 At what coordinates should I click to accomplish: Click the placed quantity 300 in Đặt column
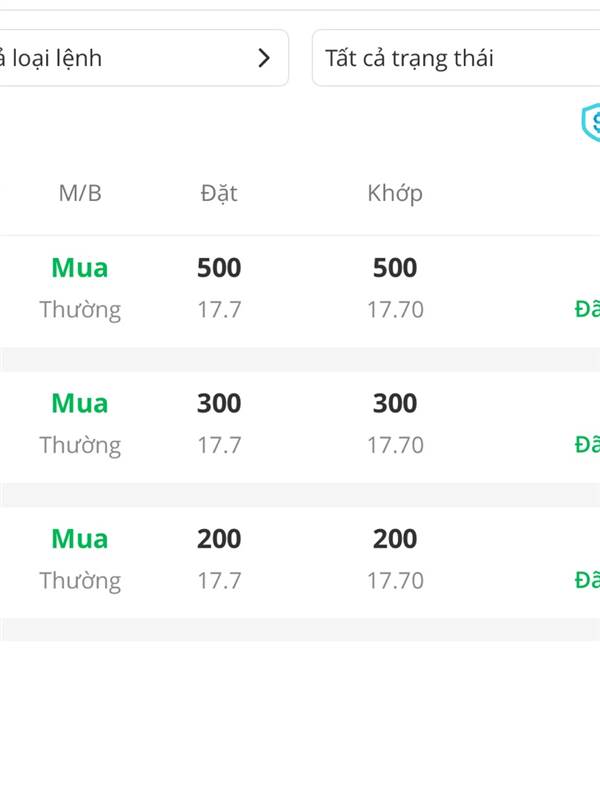click(219, 404)
